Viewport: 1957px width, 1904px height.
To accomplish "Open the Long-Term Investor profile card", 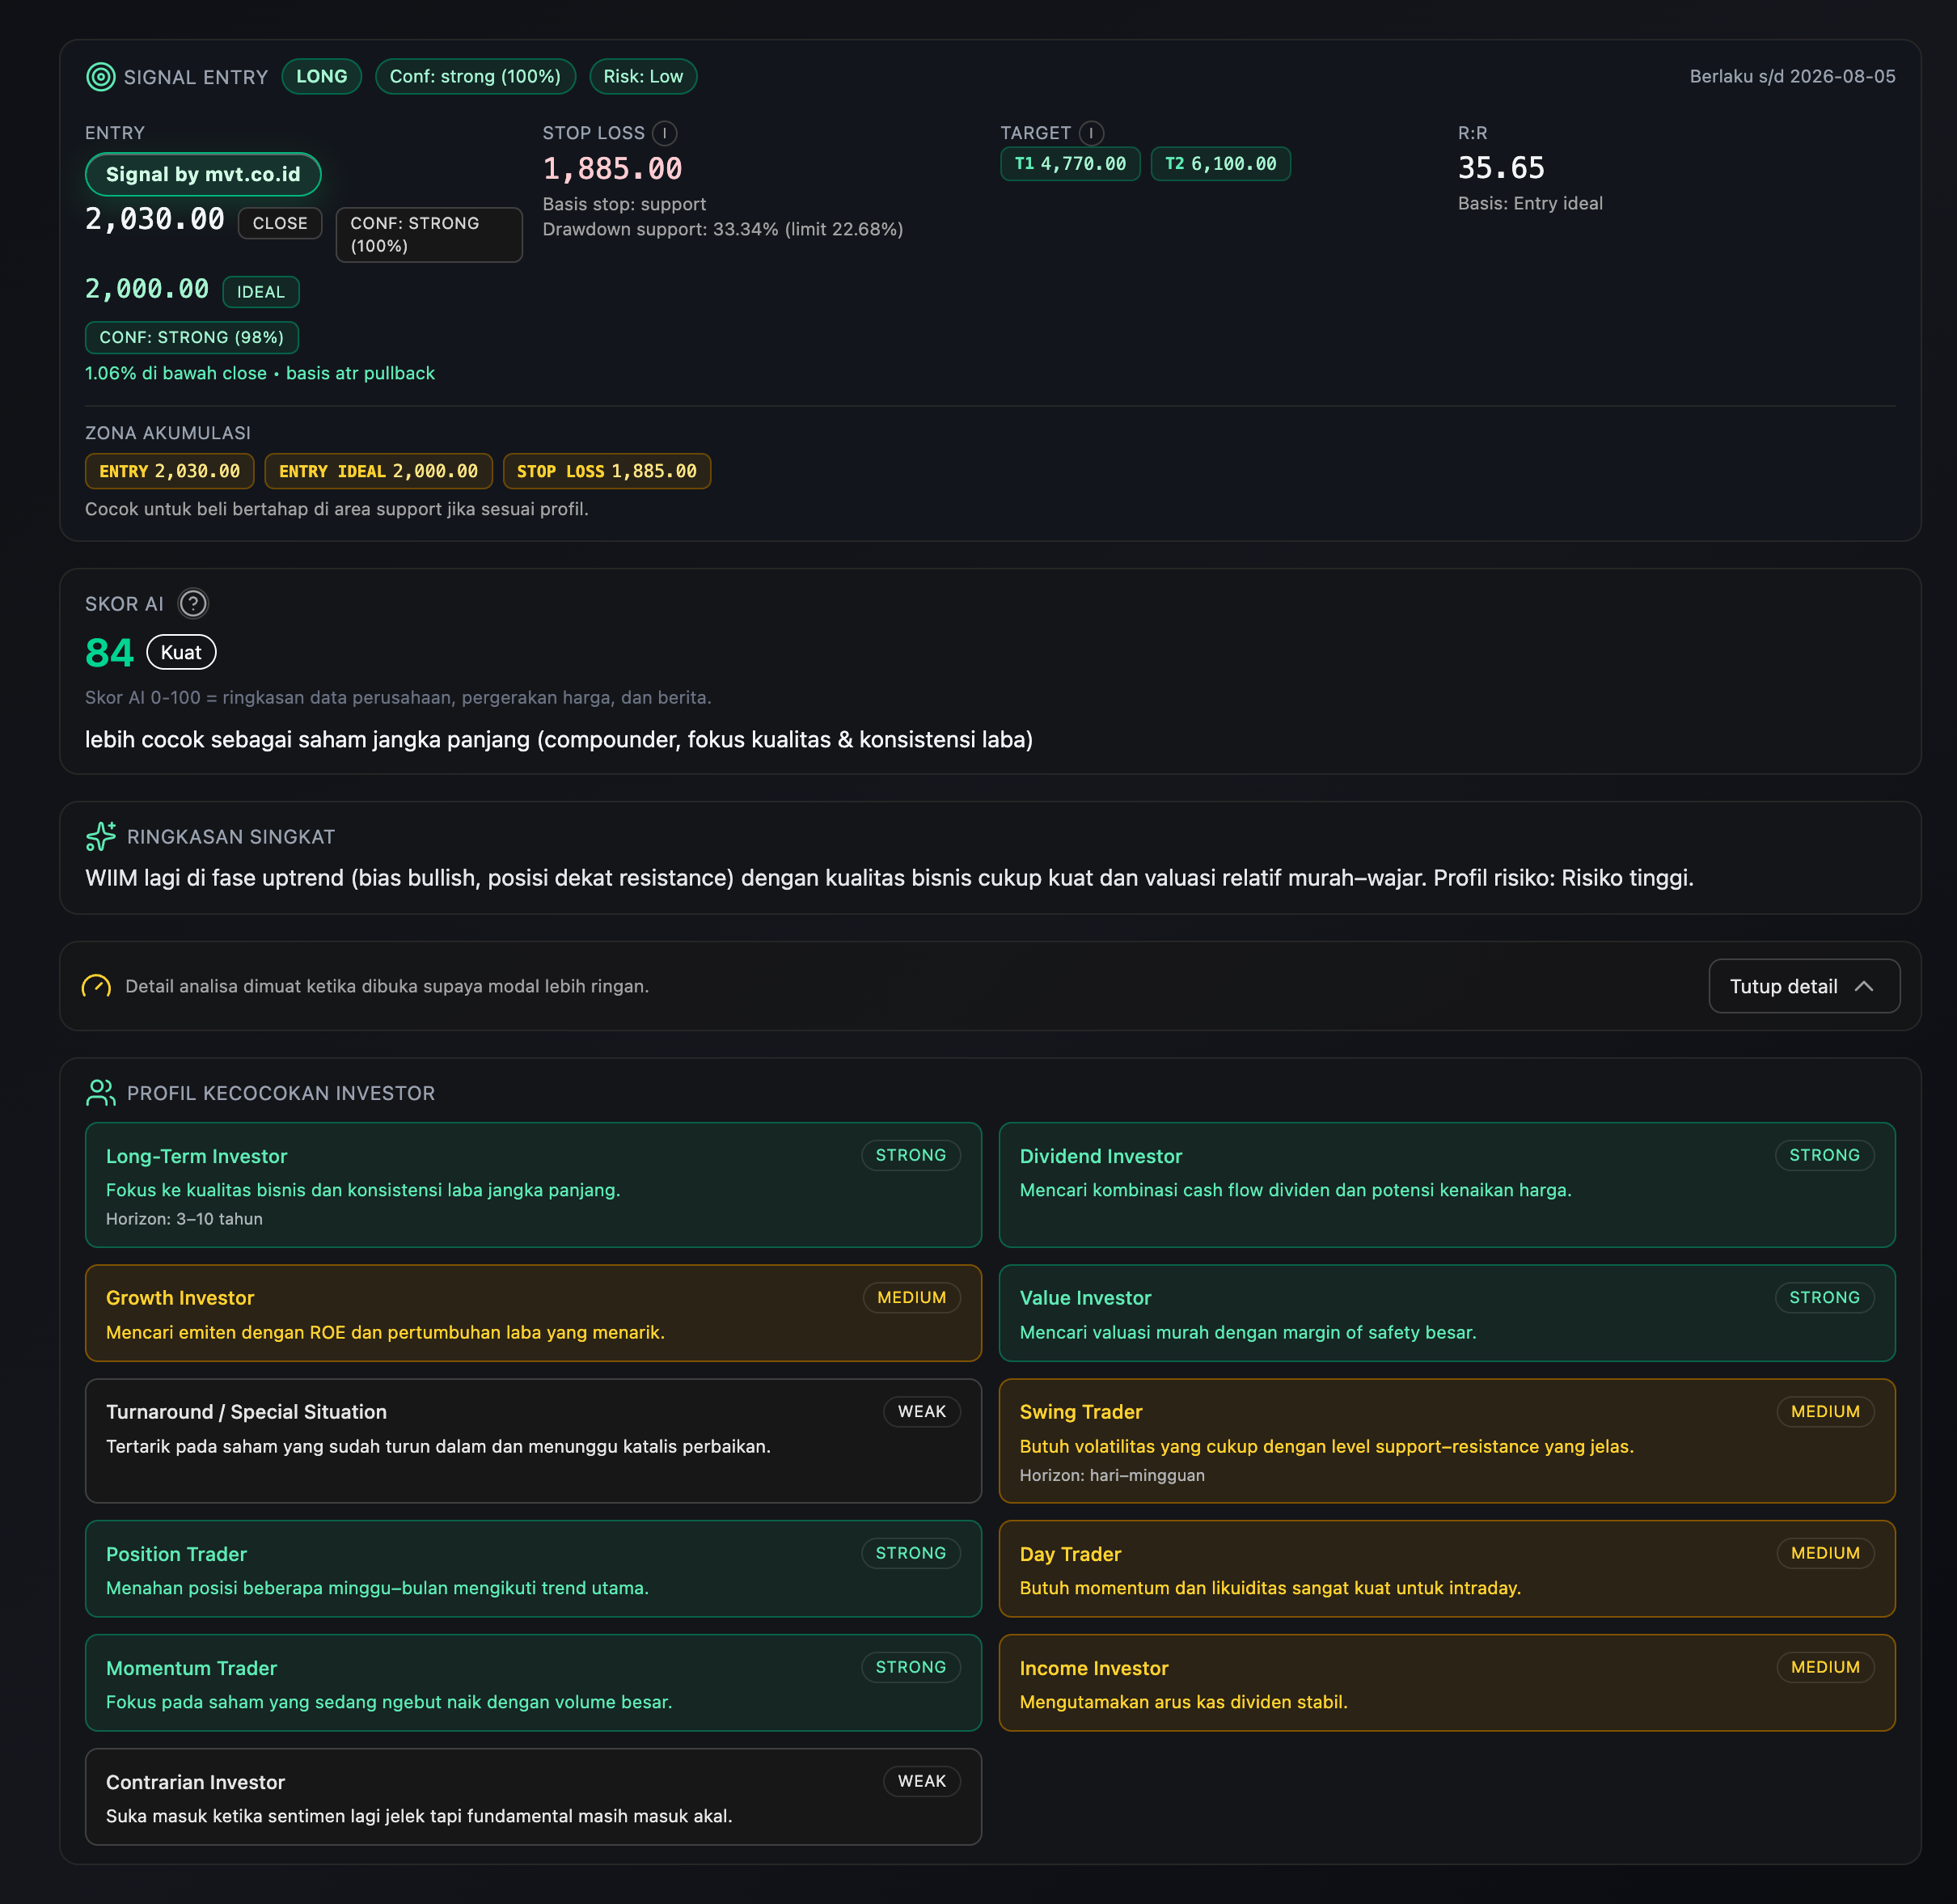I will (533, 1185).
